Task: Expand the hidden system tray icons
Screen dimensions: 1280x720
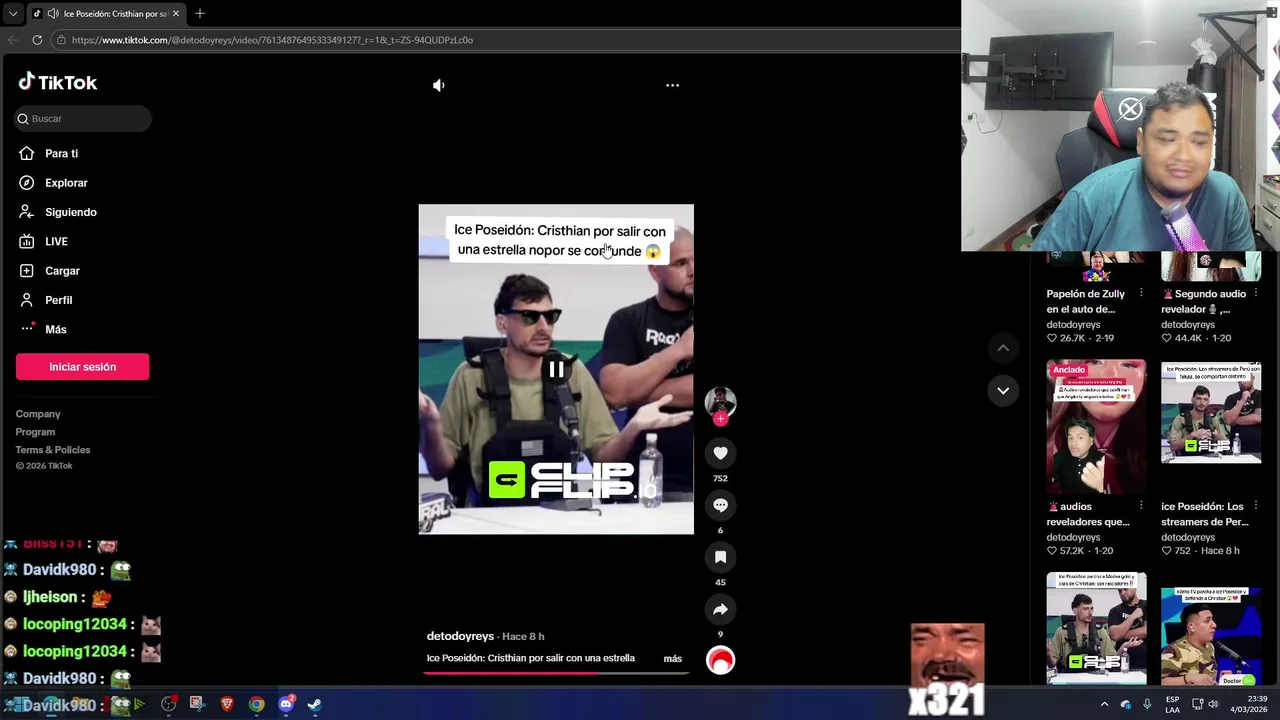Action: (x=1104, y=704)
